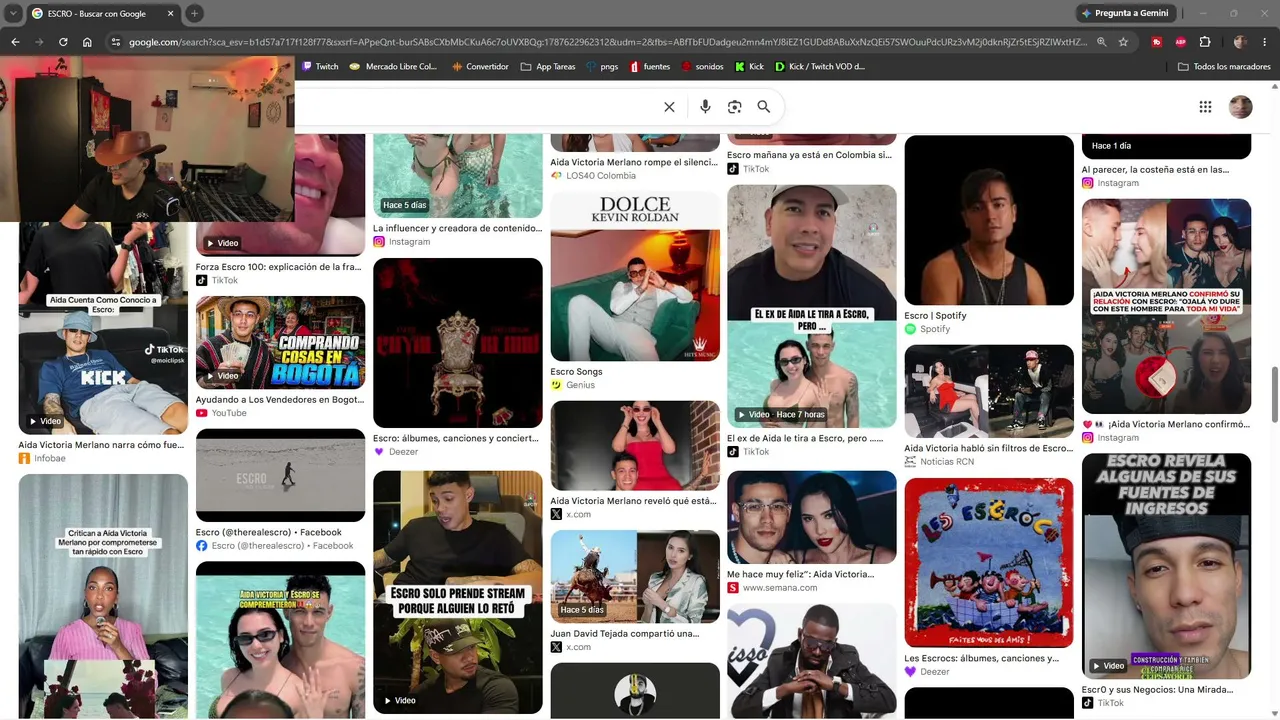Open Escro Revela Algunas Fuentes de Ingresos video

[x=1166, y=566]
